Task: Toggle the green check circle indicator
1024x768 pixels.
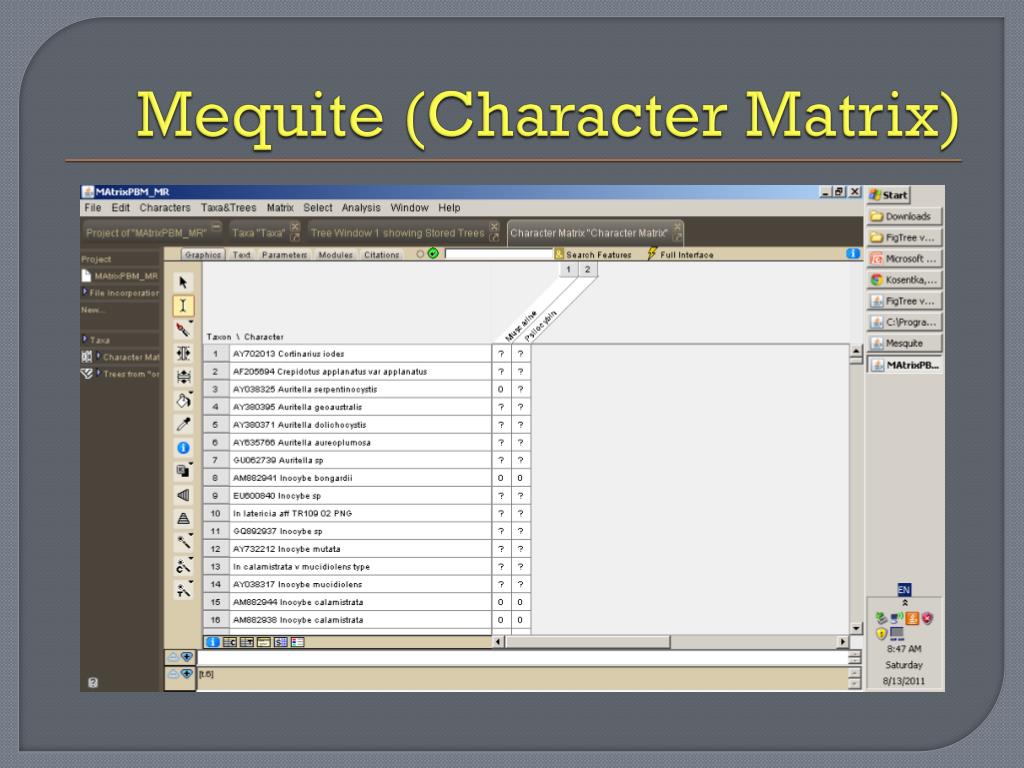Action: pos(432,253)
